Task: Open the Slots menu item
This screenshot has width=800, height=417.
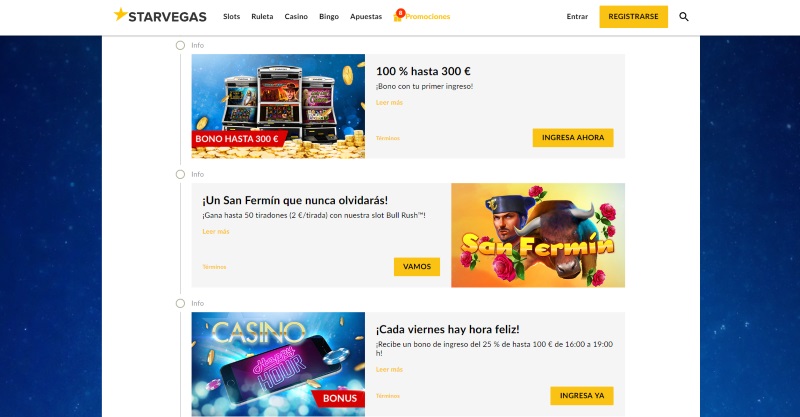Action: coord(232,16)
